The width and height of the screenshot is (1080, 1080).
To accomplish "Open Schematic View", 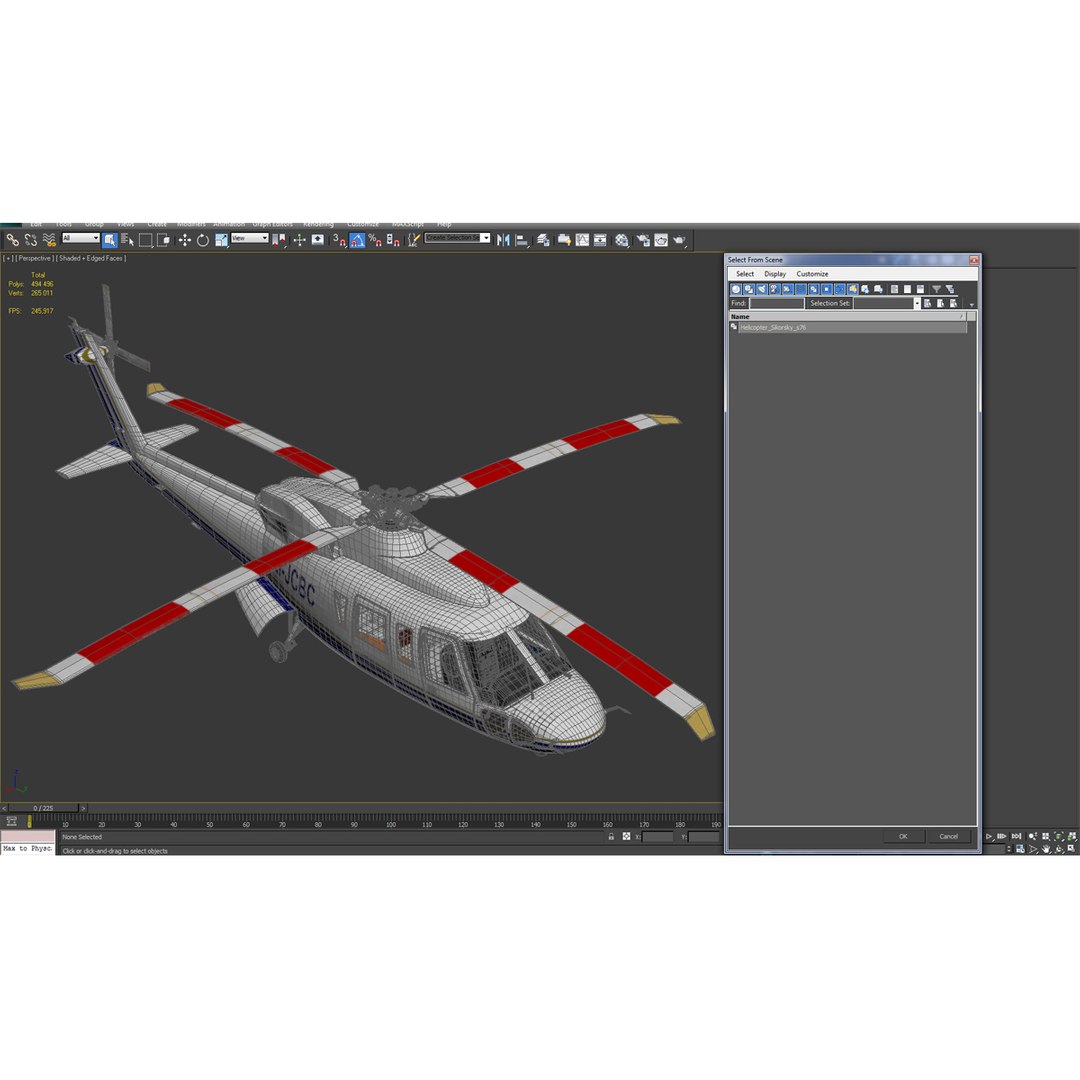I will tap(600, 240).
